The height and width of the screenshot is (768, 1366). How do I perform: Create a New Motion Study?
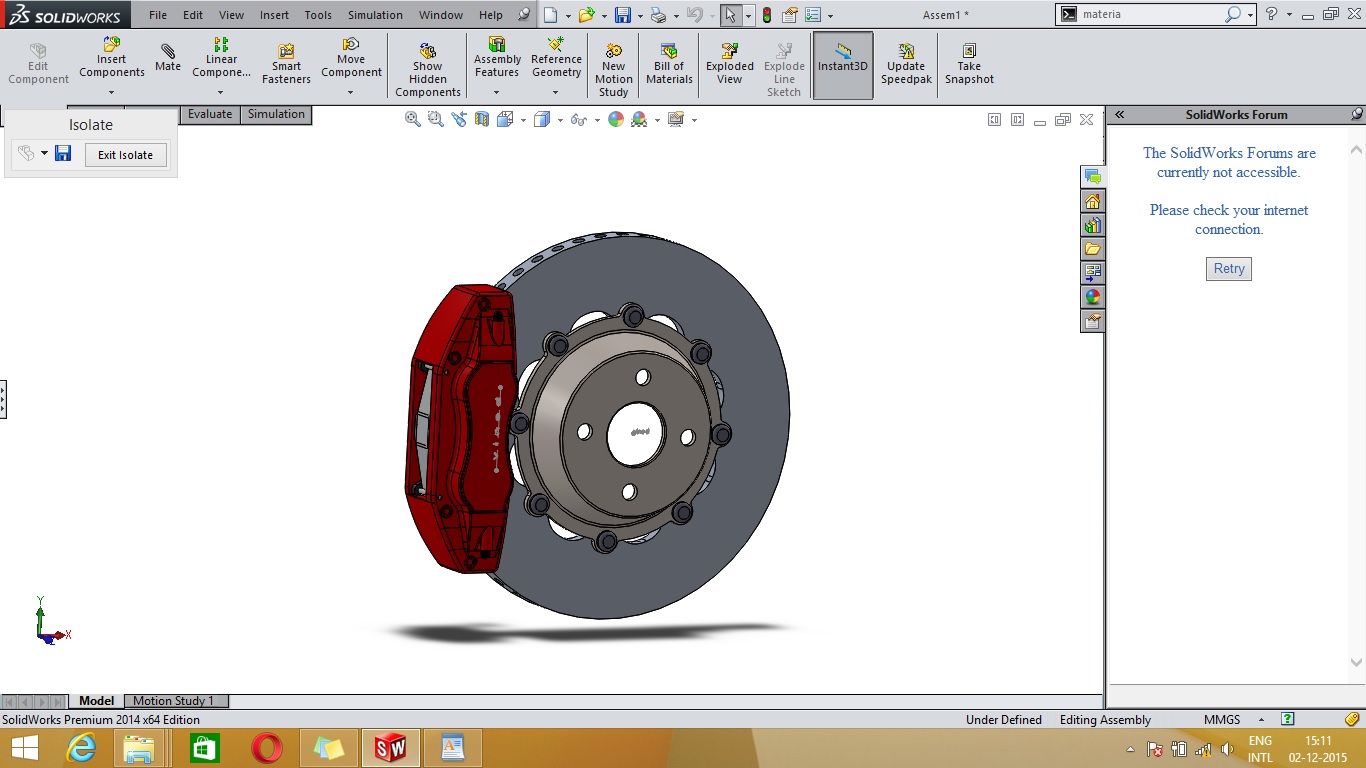613,70
